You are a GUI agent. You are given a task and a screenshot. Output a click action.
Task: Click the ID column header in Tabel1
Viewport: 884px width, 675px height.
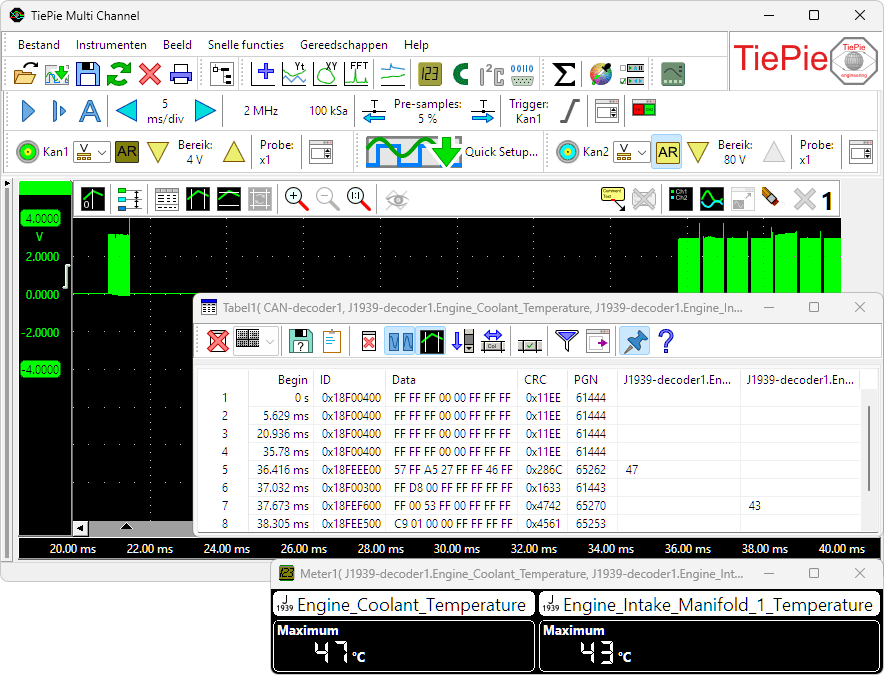click(x=350, y=380)
